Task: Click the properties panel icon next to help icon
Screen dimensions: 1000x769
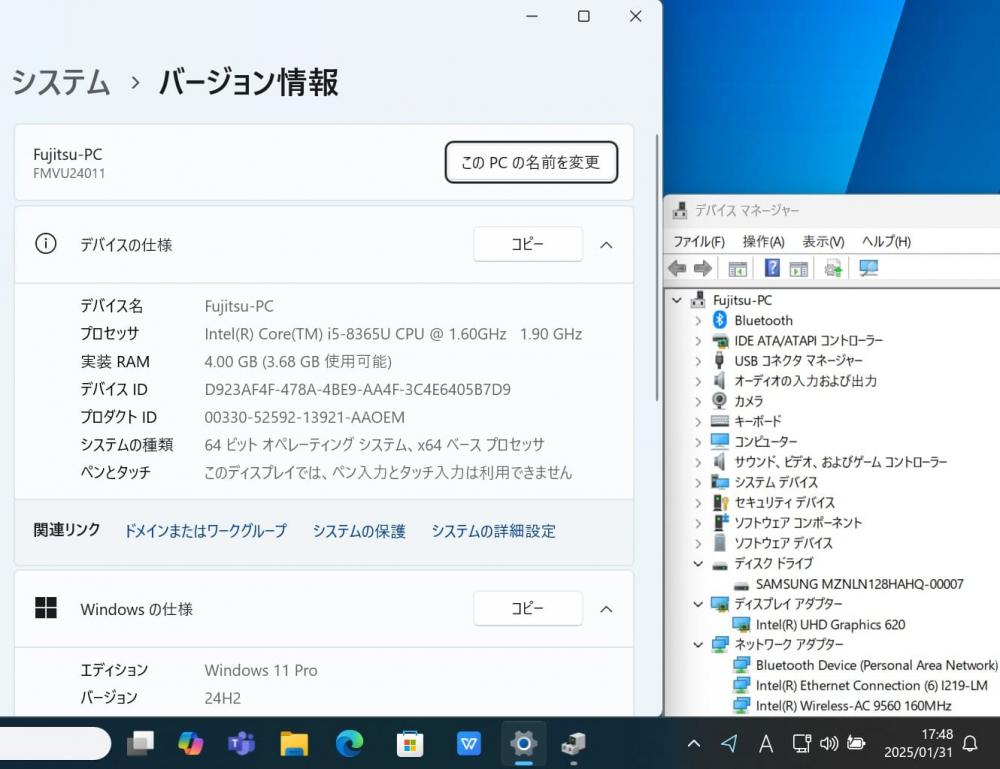Action: coord(798,269)
